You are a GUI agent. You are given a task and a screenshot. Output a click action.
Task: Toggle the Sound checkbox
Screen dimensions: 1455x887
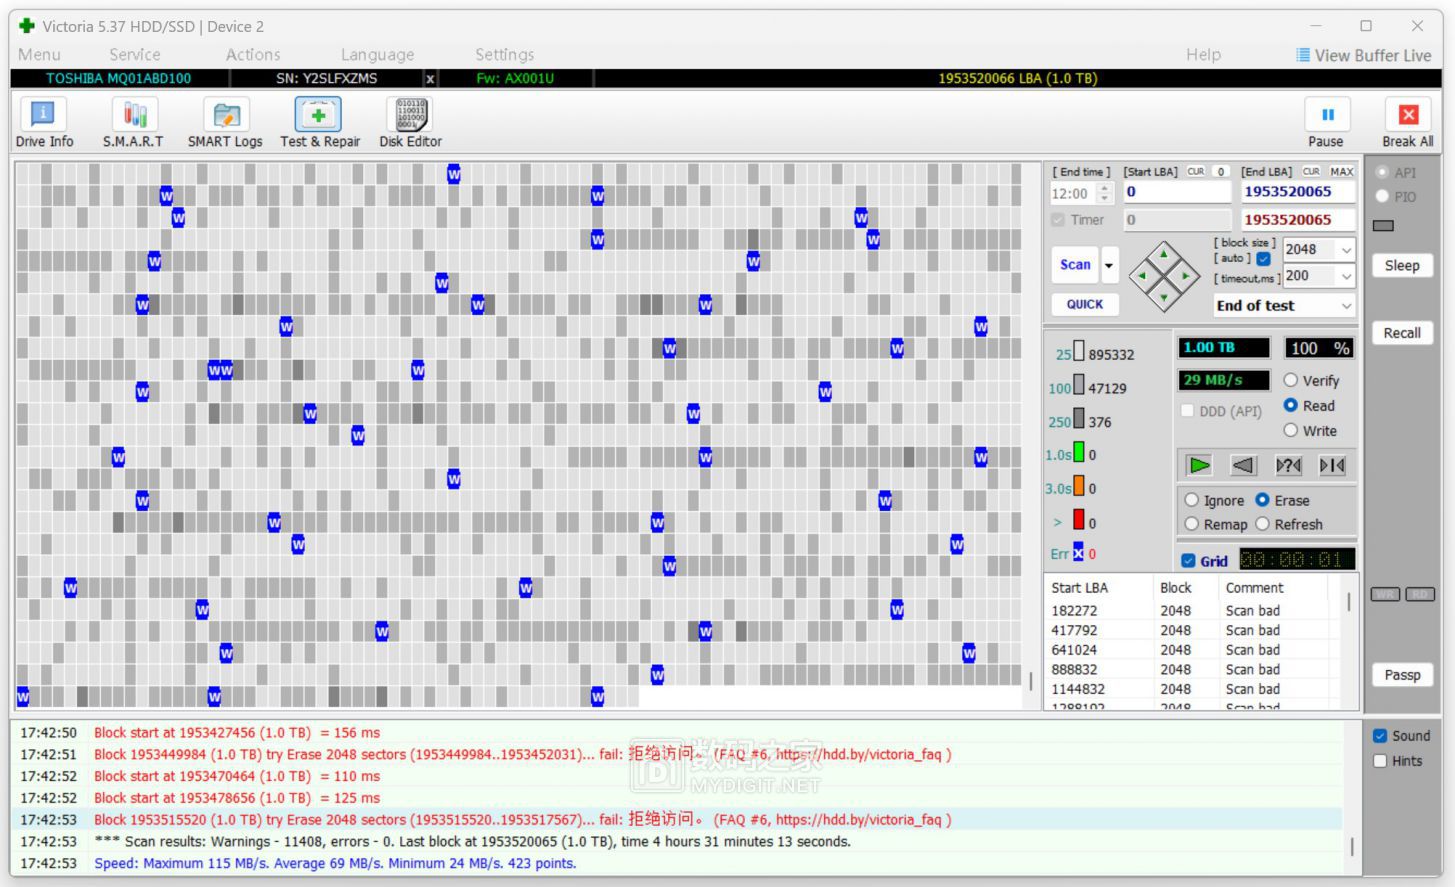click(x=1380, y=736)
